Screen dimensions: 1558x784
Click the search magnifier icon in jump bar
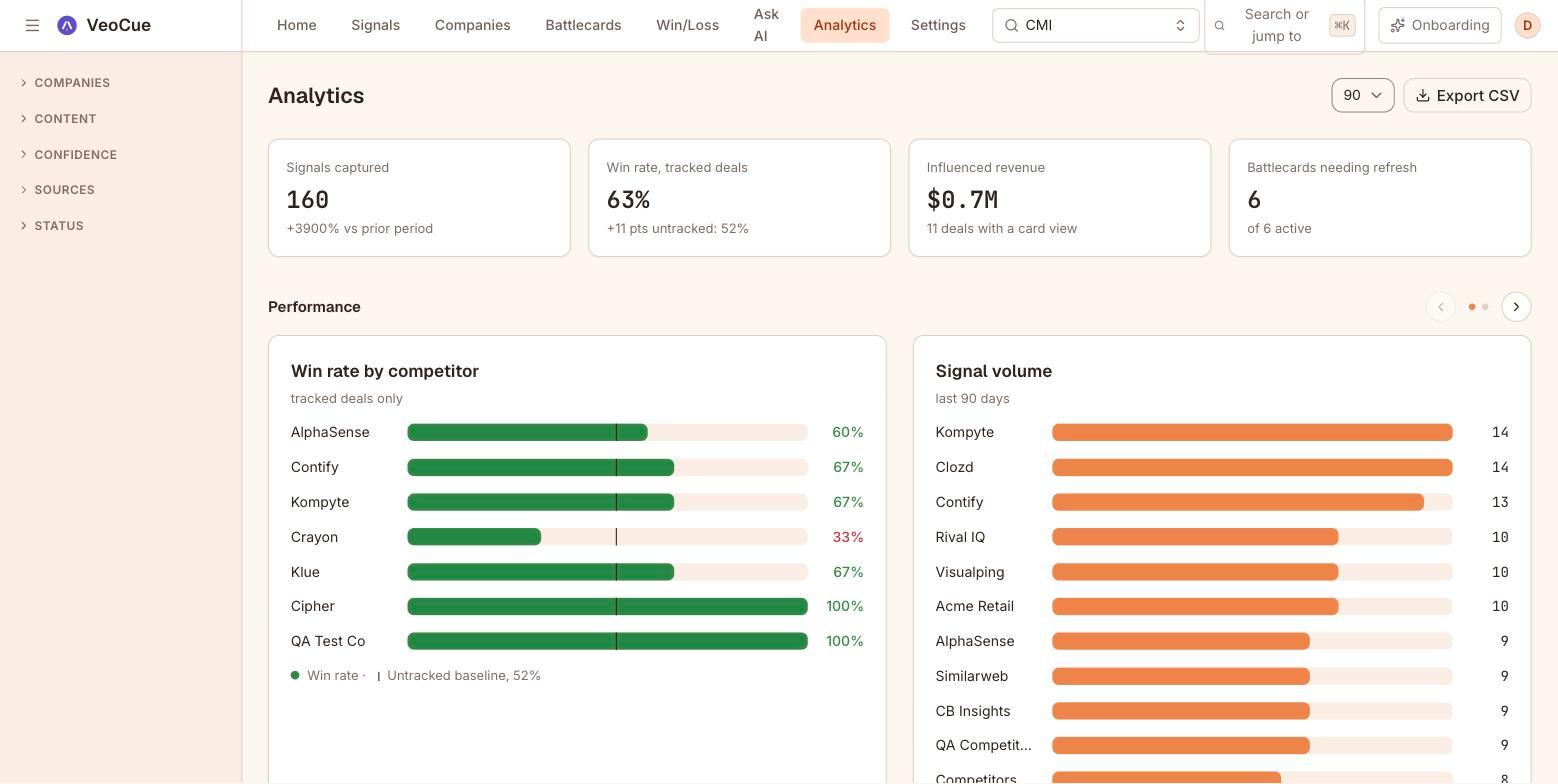click(1219, 25)
